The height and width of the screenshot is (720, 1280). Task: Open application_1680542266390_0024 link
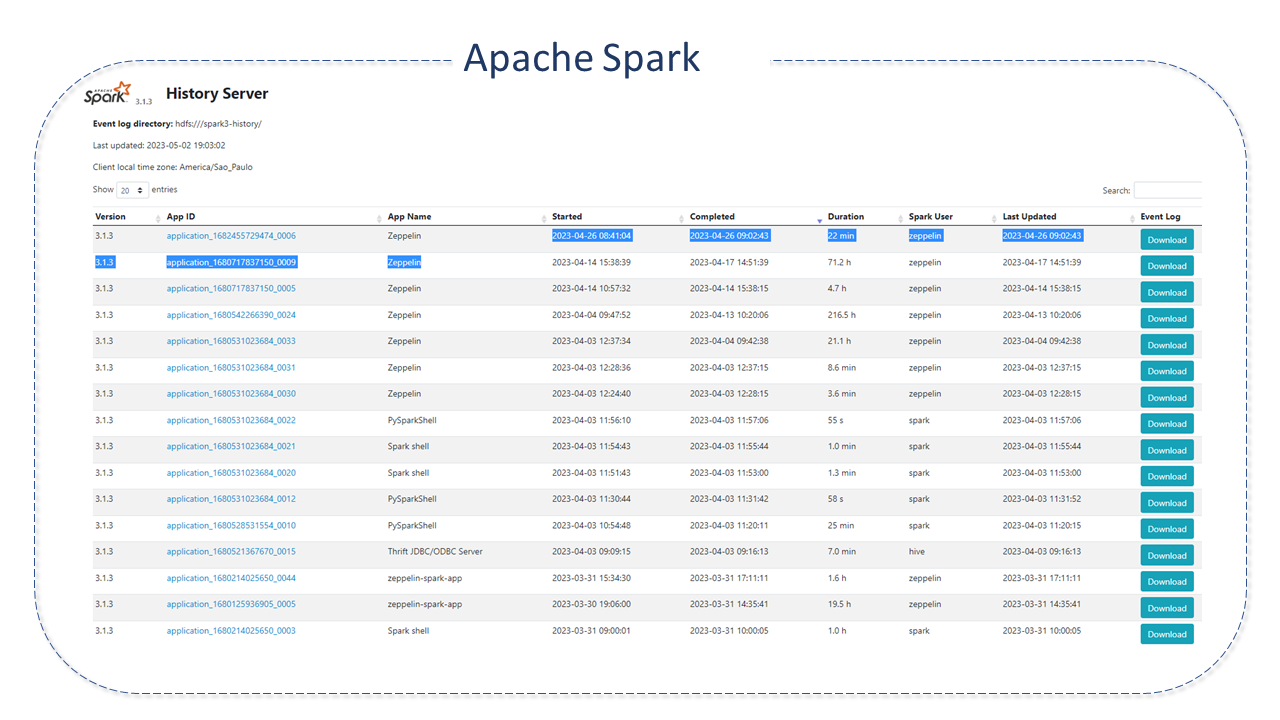point(231,315)
